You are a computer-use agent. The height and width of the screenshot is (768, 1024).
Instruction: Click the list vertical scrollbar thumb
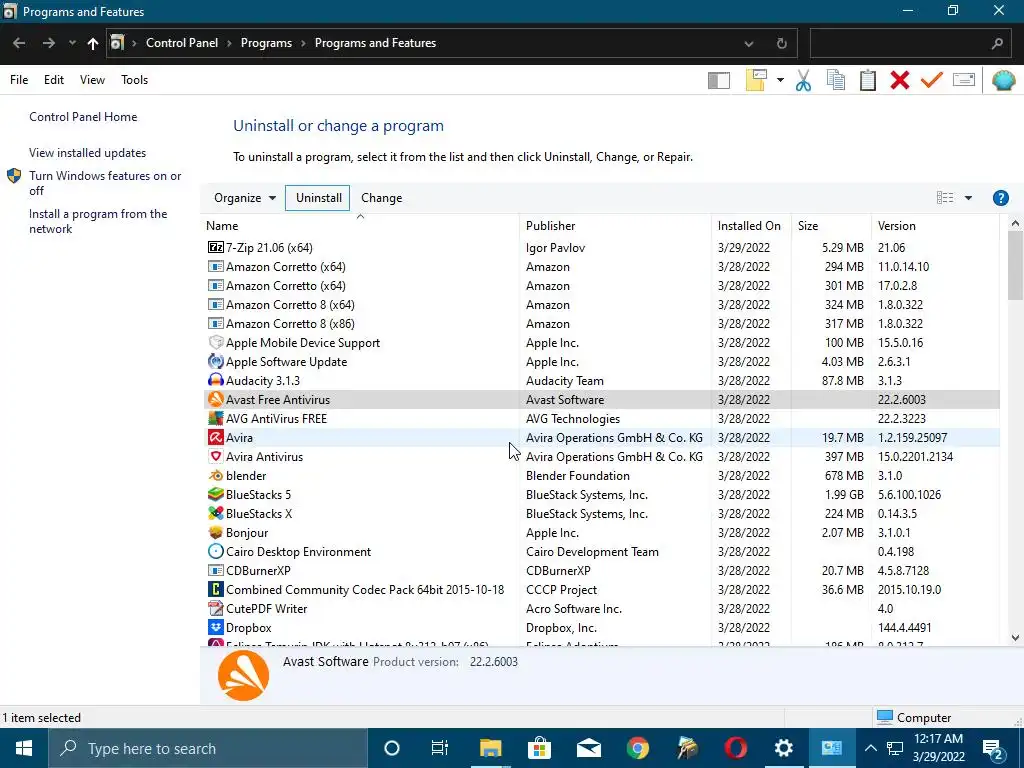[x=1015, y=264]
